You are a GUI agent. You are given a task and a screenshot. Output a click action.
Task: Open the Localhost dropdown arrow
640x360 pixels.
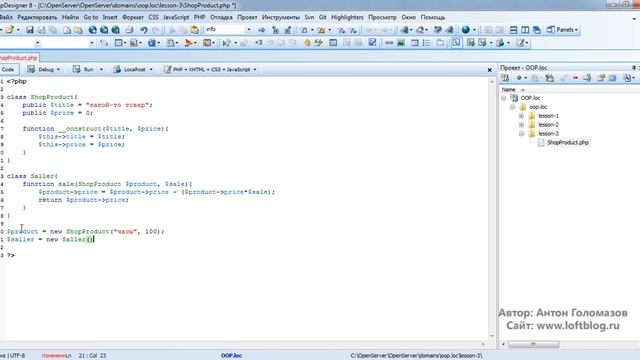click(151, 70)
